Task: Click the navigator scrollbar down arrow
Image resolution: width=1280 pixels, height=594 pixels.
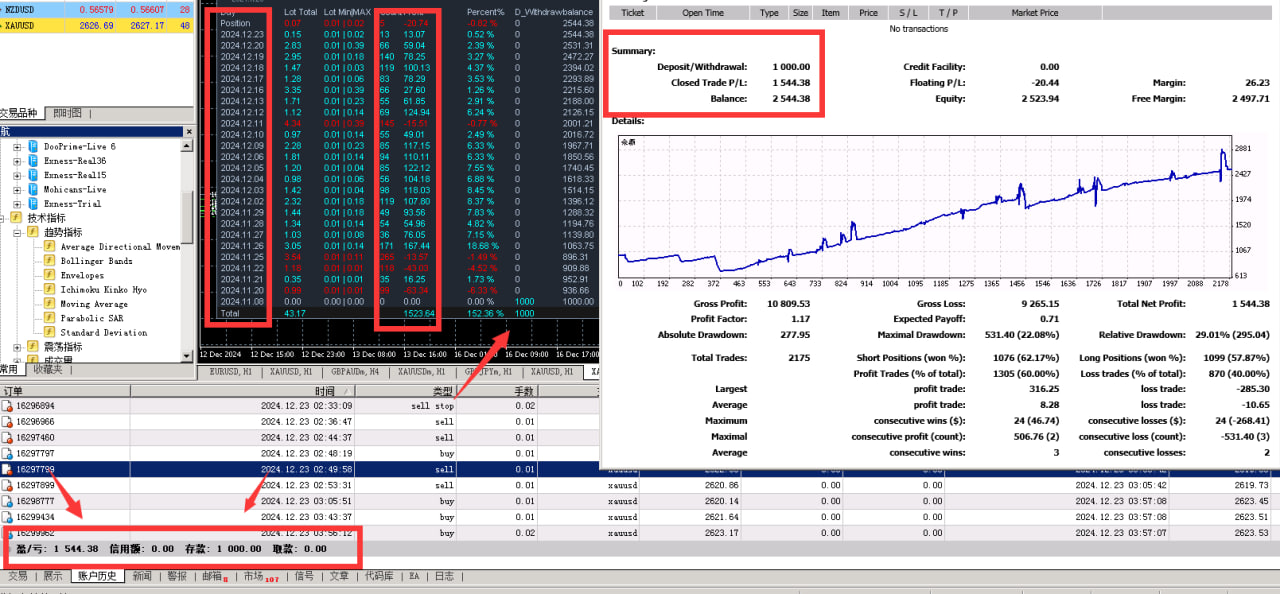Action: pyautogui.click(x=187, y=355)
